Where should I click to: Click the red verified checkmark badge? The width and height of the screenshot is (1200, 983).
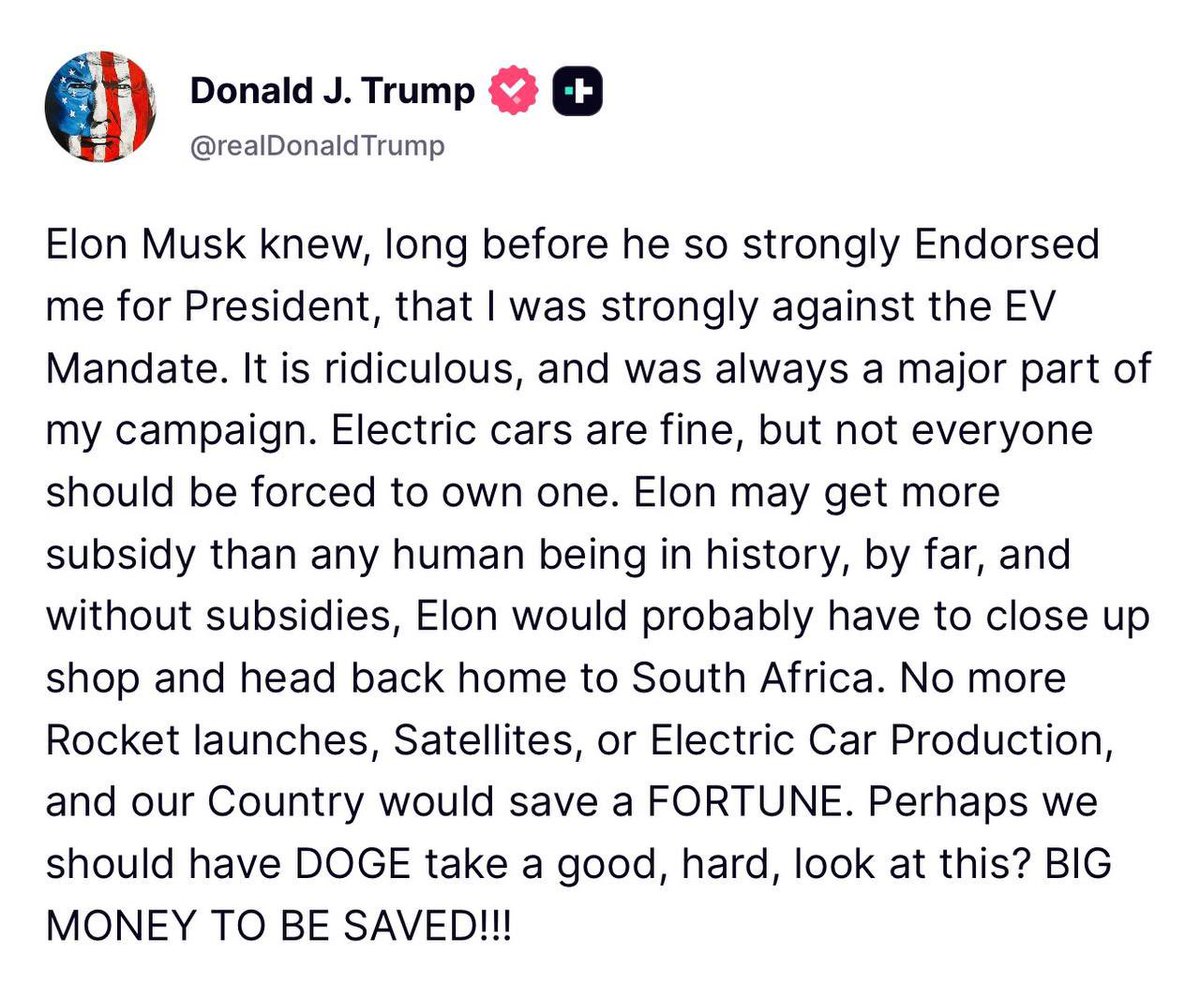[x=514, y=92]
